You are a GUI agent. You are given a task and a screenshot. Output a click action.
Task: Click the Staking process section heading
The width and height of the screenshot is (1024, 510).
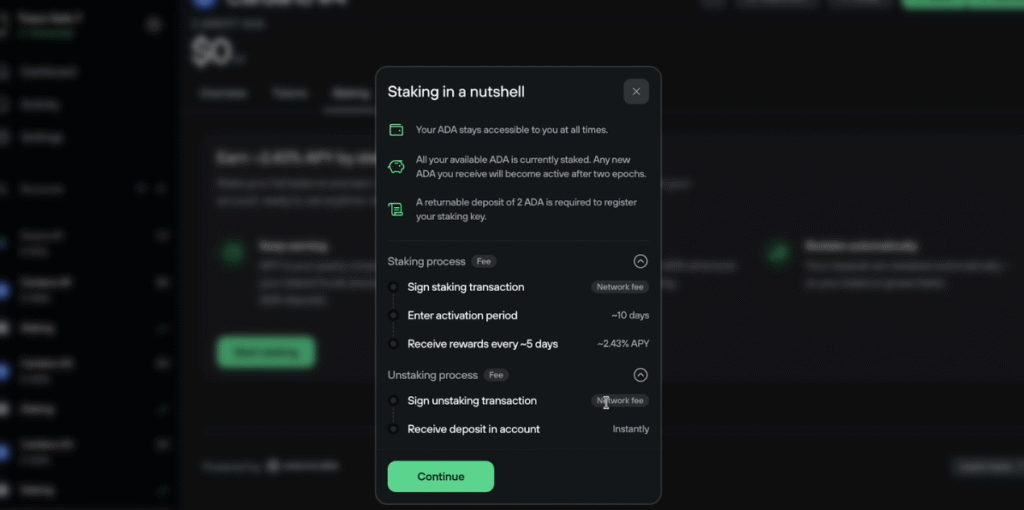(427, 261)
